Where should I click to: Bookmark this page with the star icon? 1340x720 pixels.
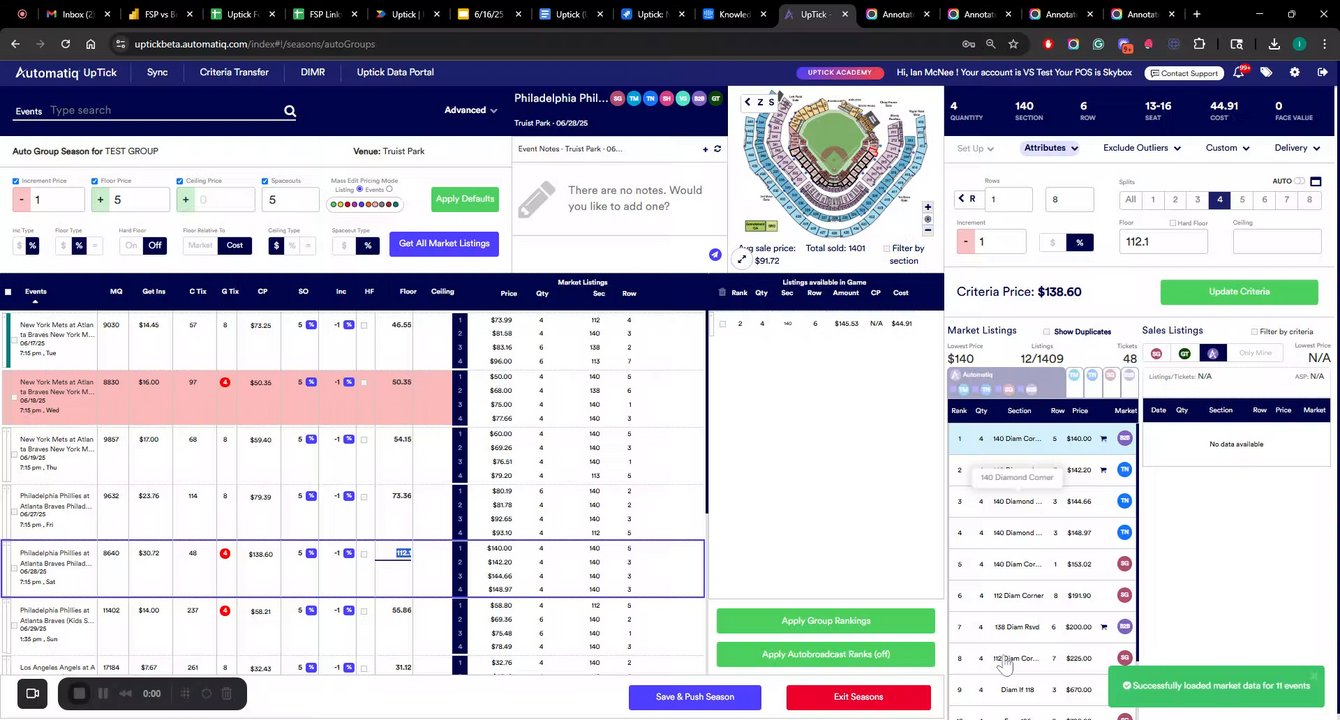[x=1013, y=44]
